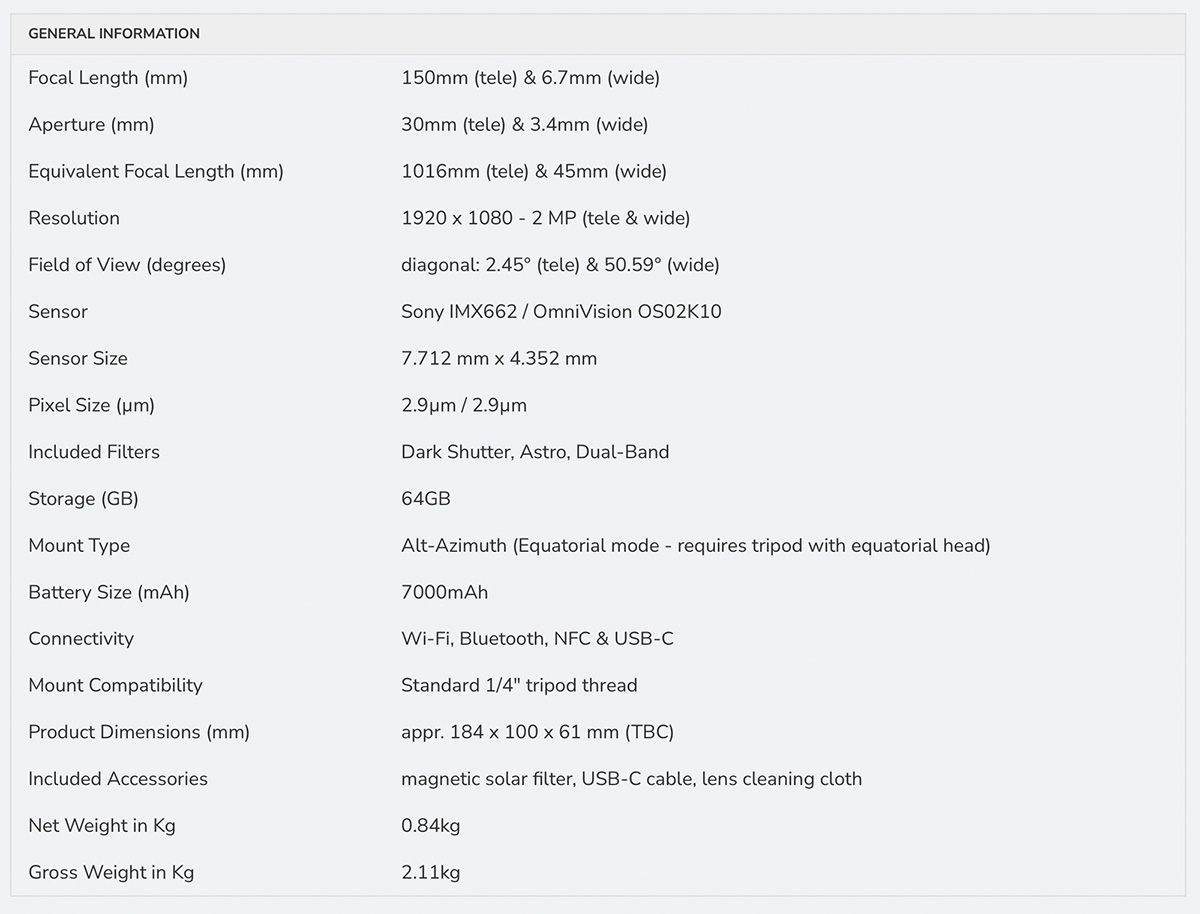Select the Pixel Size (µm) label

pos(91,405)
